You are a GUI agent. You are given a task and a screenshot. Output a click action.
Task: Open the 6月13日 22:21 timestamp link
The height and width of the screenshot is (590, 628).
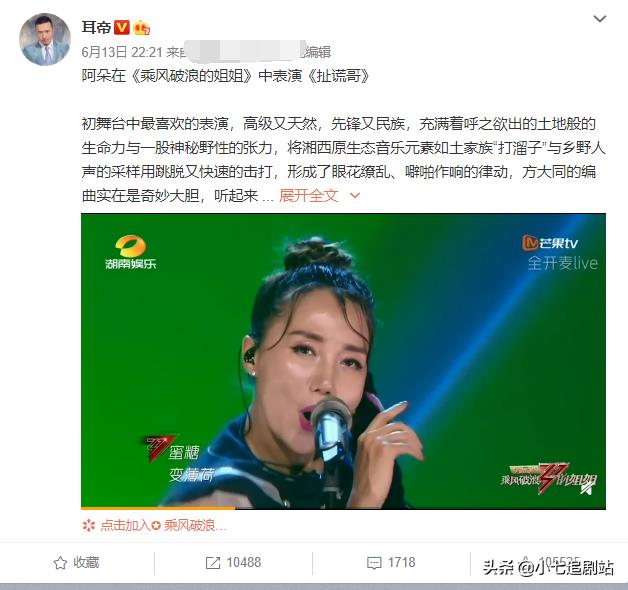tap(122, 52)
